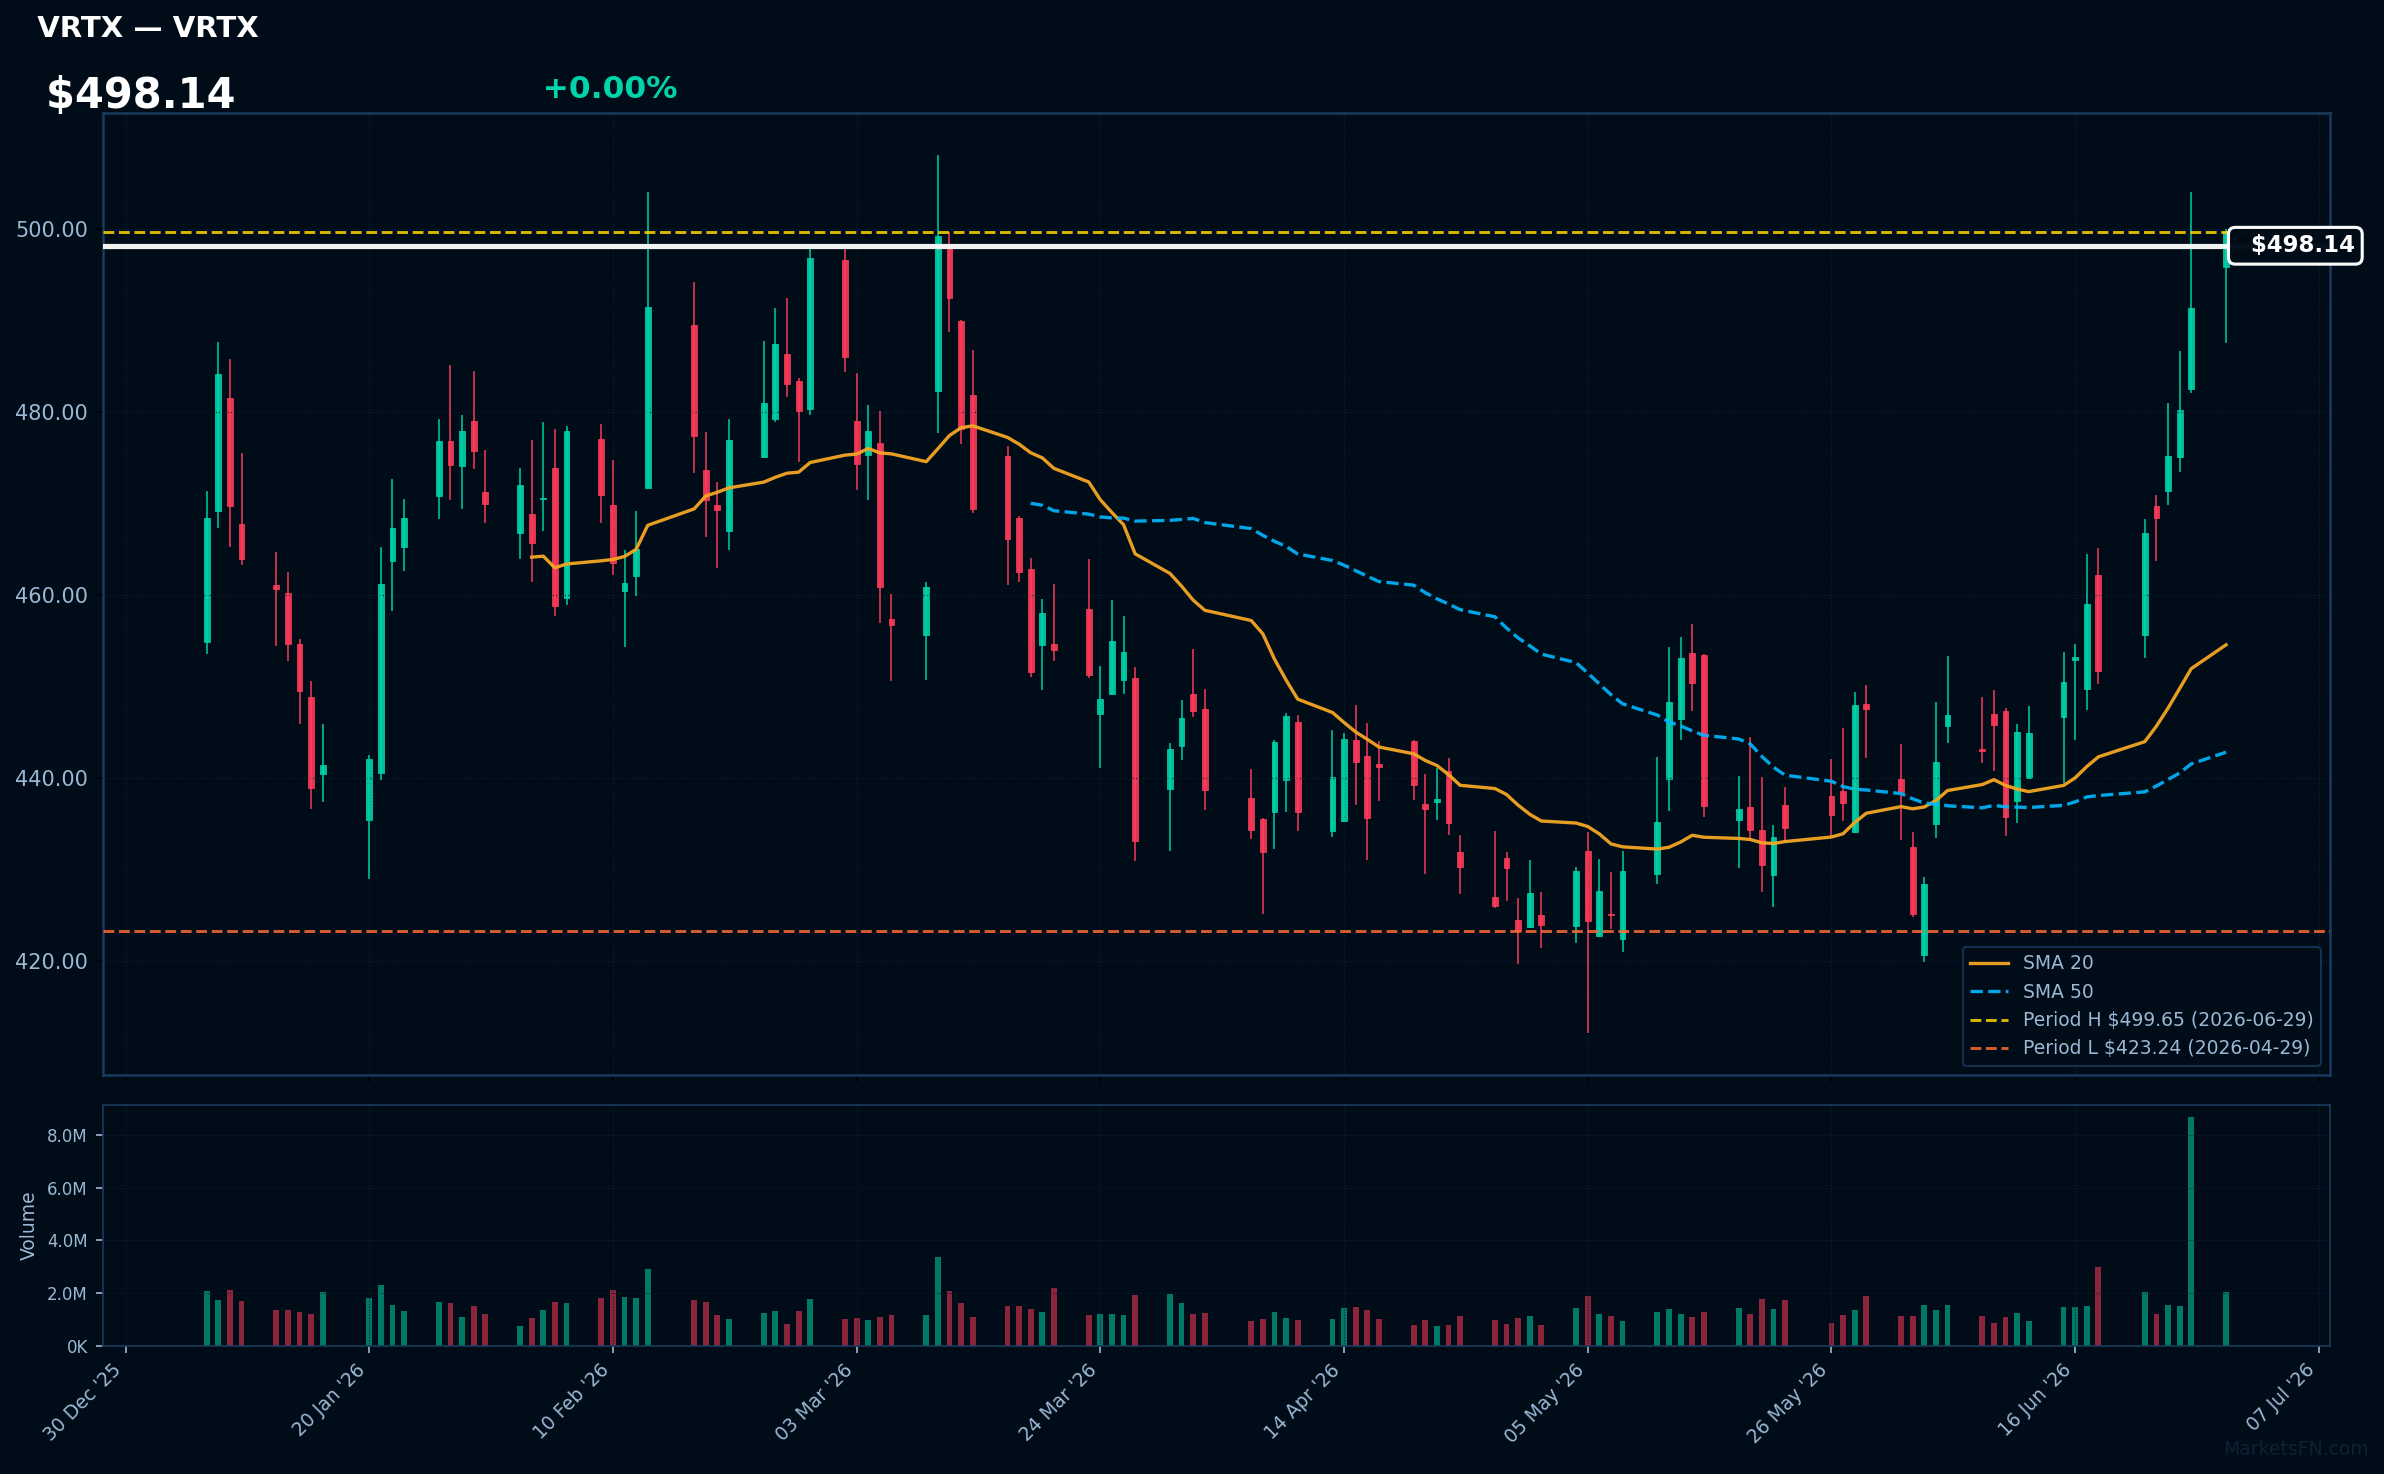Click the 460.00 price axis label
The height and width of the screenshot is (1474, 2384).
pos(52,596)
